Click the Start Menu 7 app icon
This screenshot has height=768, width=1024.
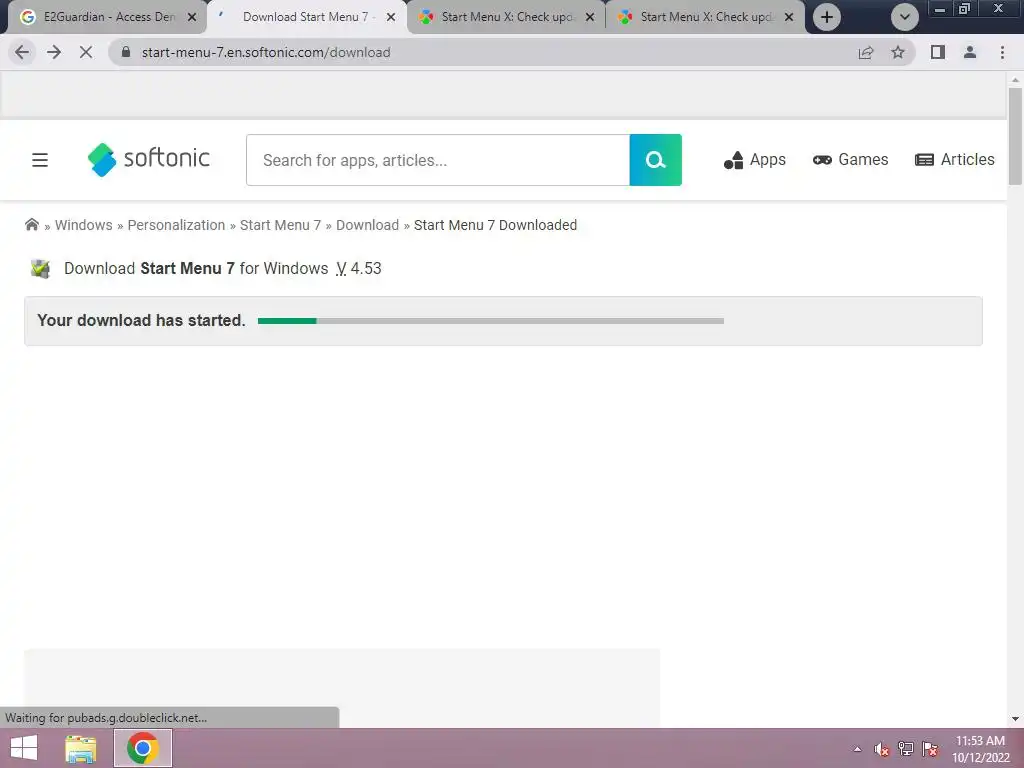[x=40, y=268]
